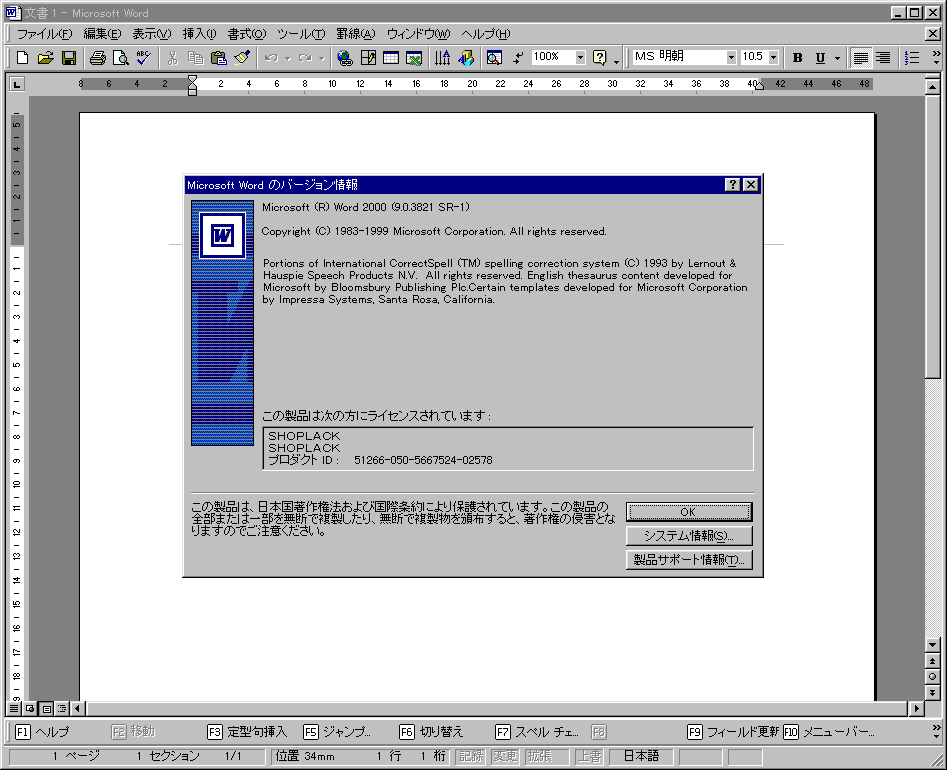Toggle the 上書 overtype indicator
The image size is (947, 770).
[x=589, y=756]
